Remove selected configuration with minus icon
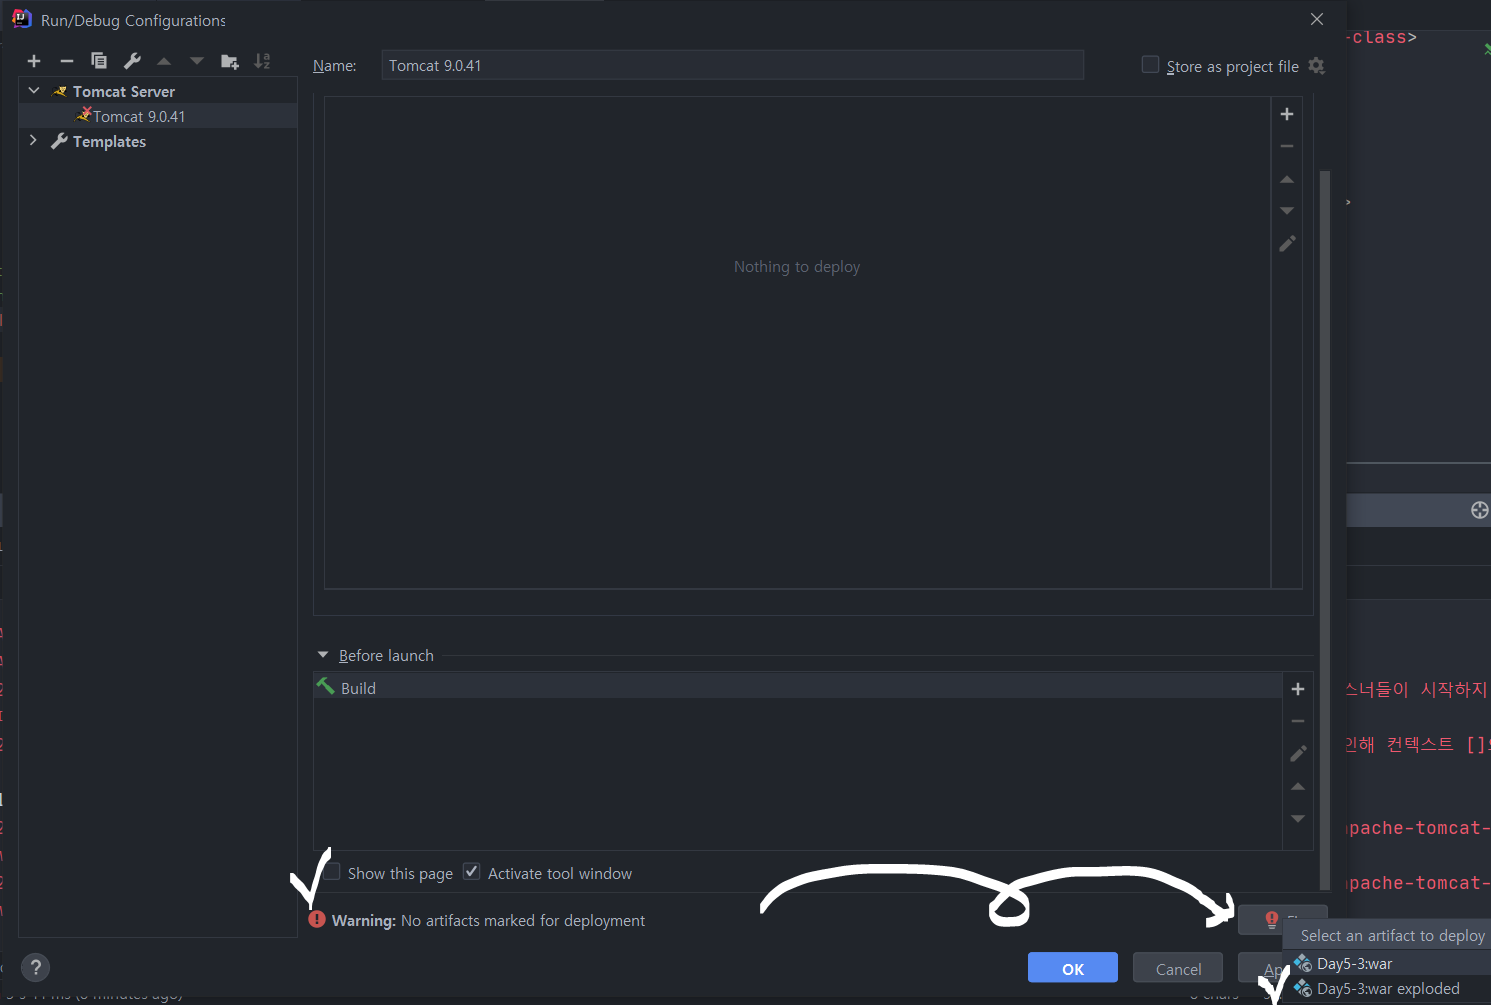The width and height of the screenshot is (1491, 1005). (67, 61)
